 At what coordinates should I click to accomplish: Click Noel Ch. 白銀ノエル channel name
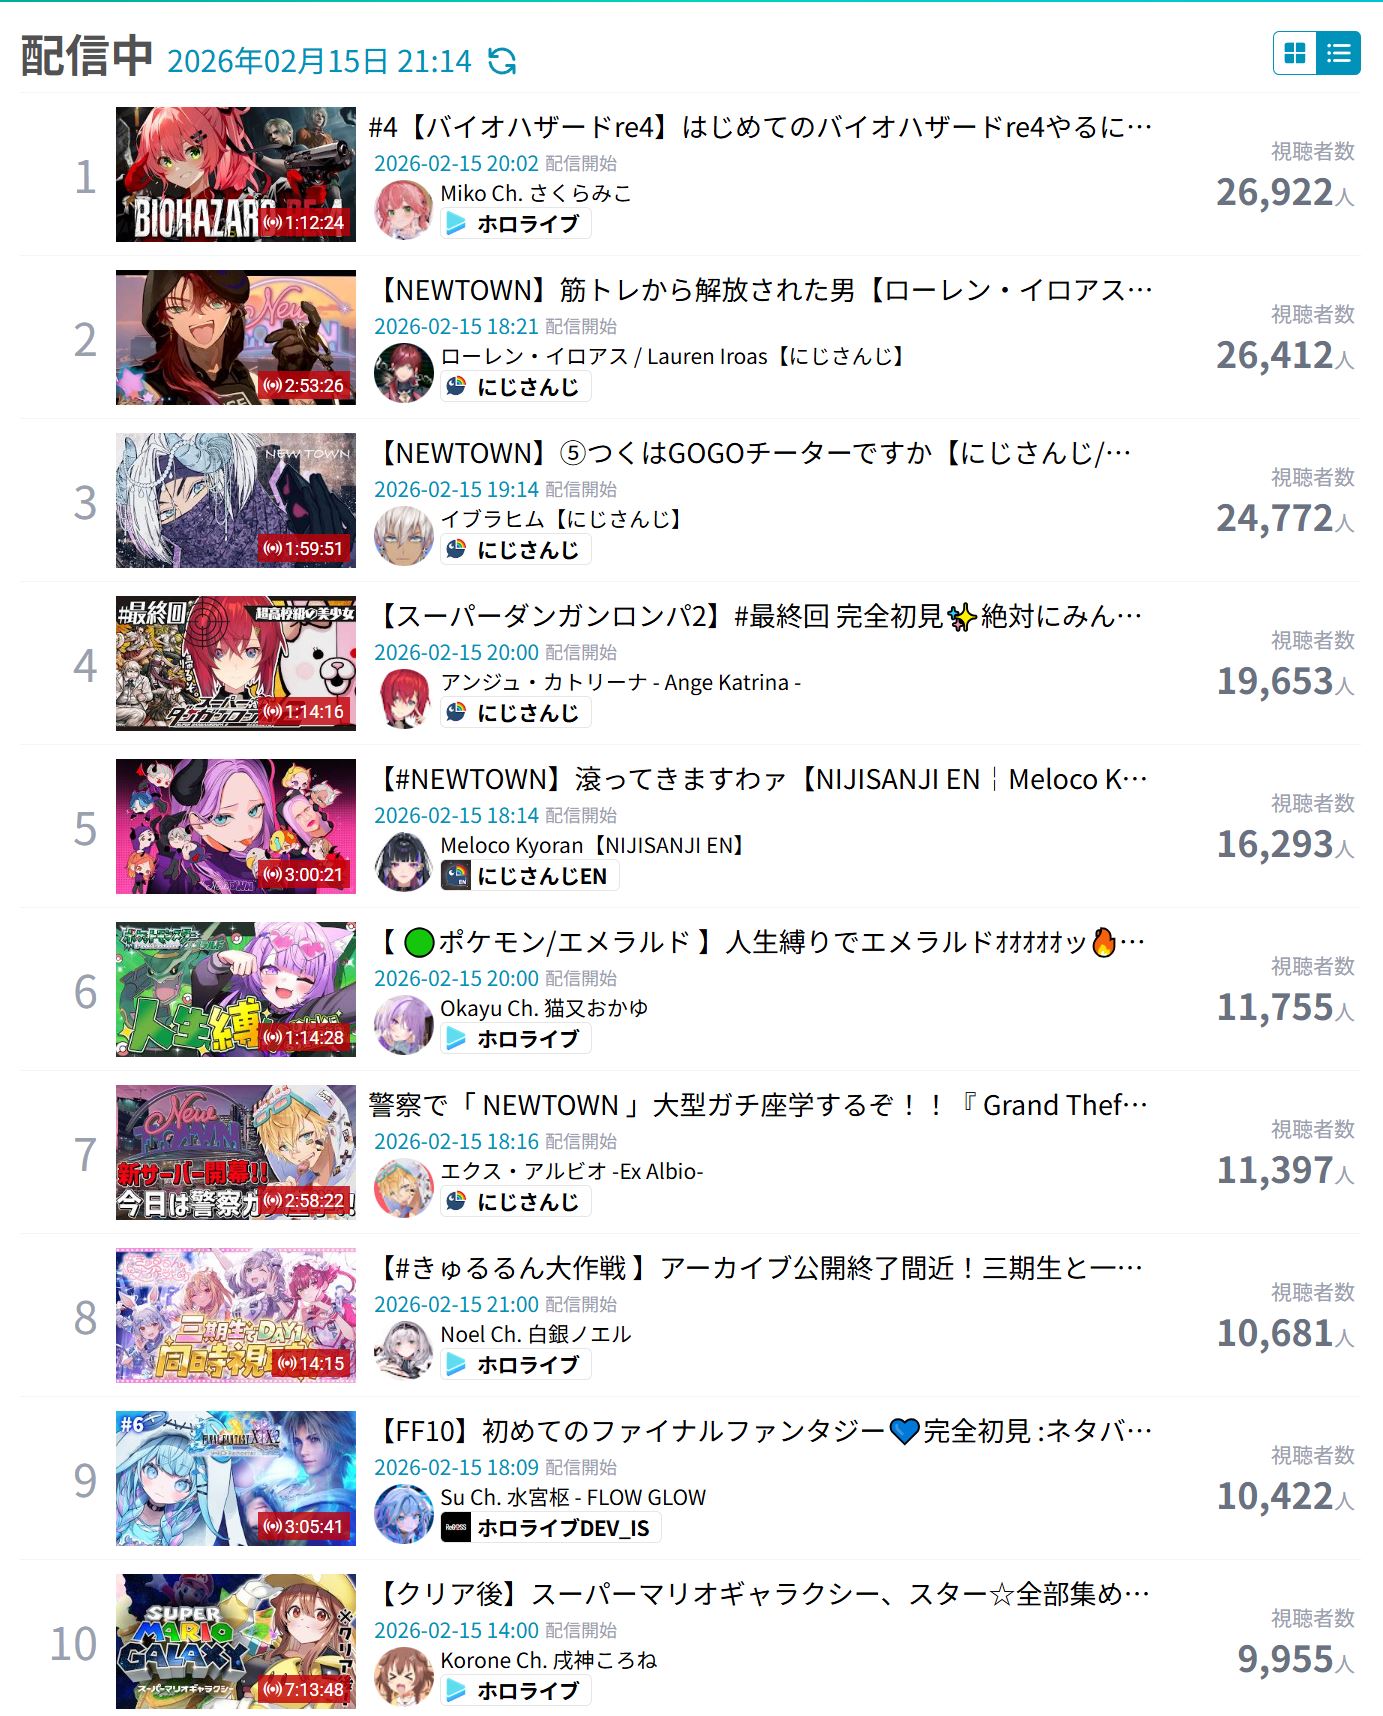click(x=536, y=1334)
